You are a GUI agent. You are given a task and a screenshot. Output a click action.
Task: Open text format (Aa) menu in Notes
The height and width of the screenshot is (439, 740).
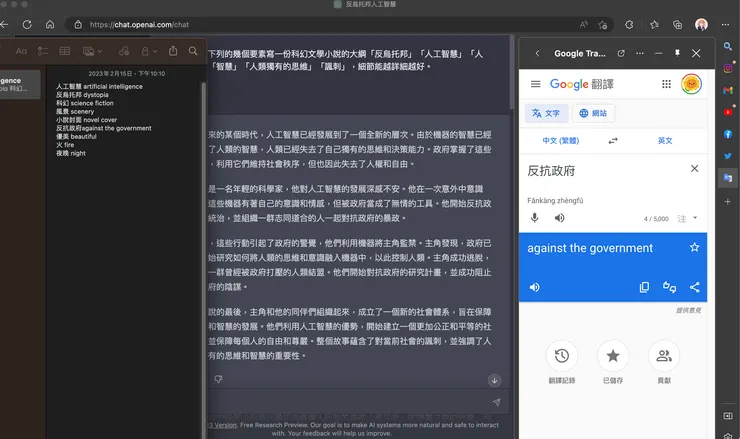tap(21, 51)
